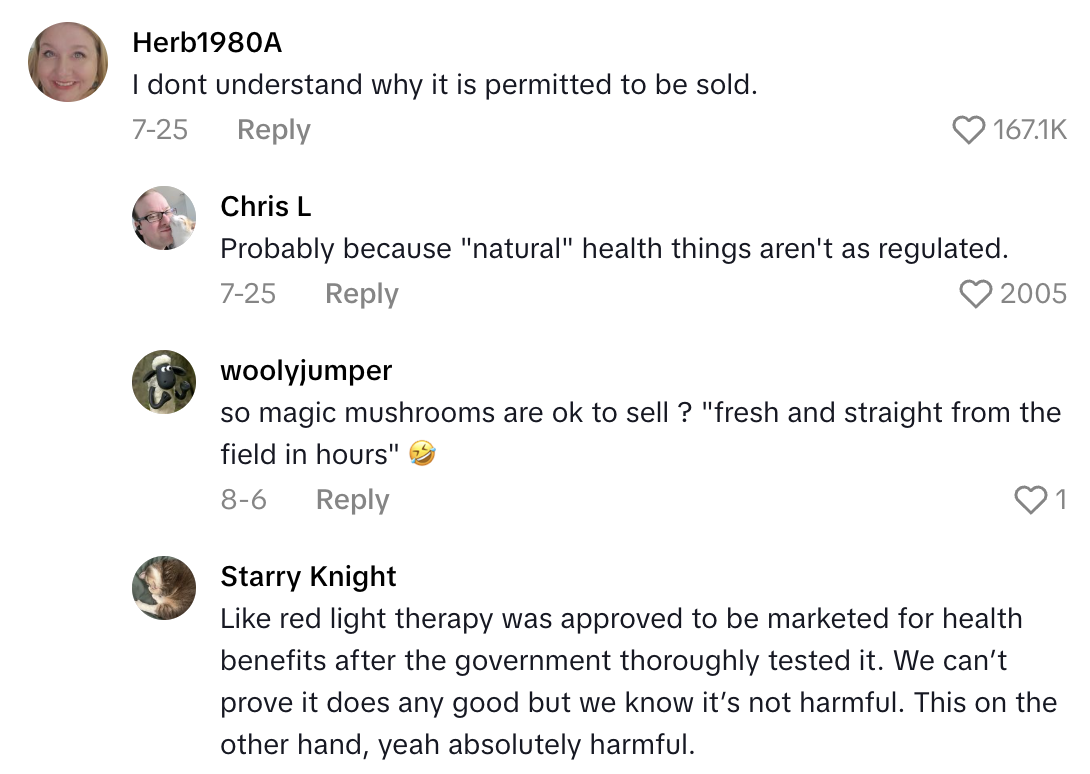Click Reply below woolyjumper's comment

(352, 500)
